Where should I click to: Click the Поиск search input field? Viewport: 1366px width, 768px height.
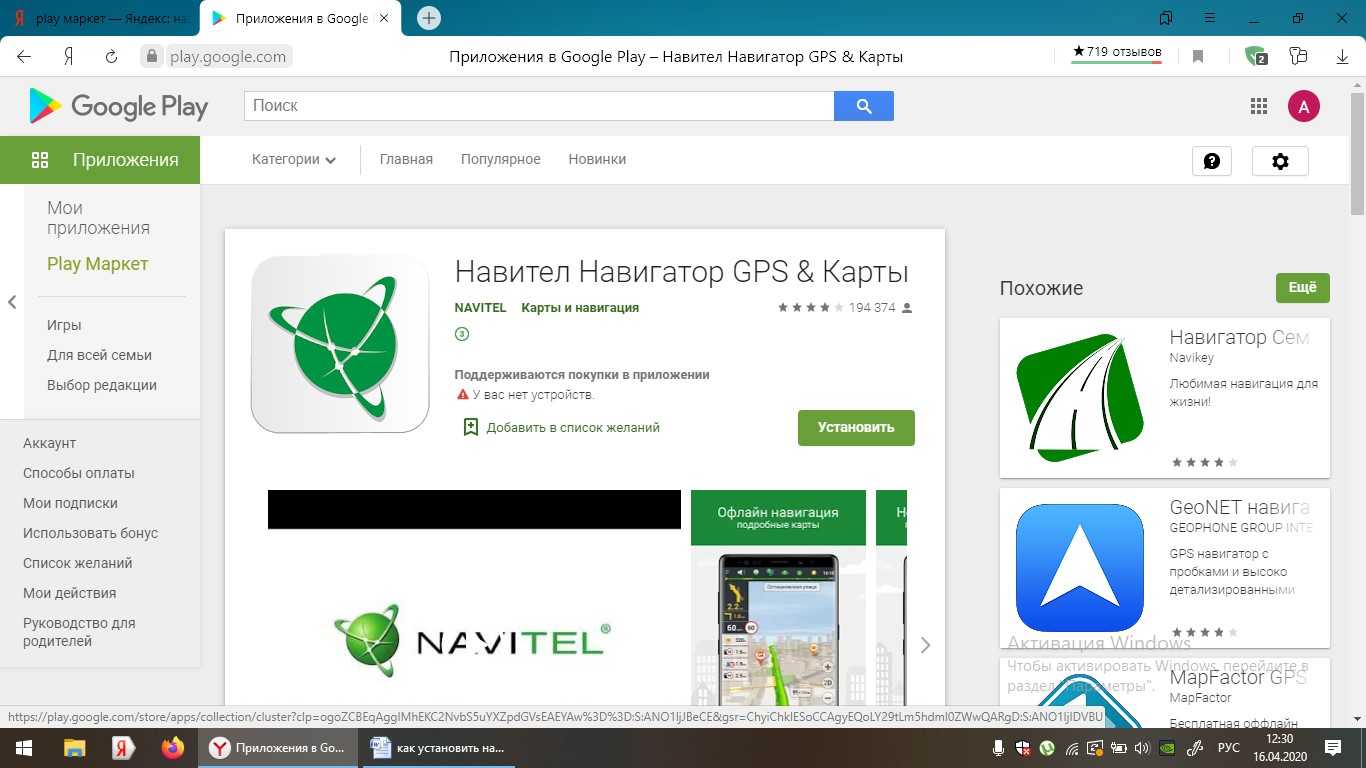(539, 106)
